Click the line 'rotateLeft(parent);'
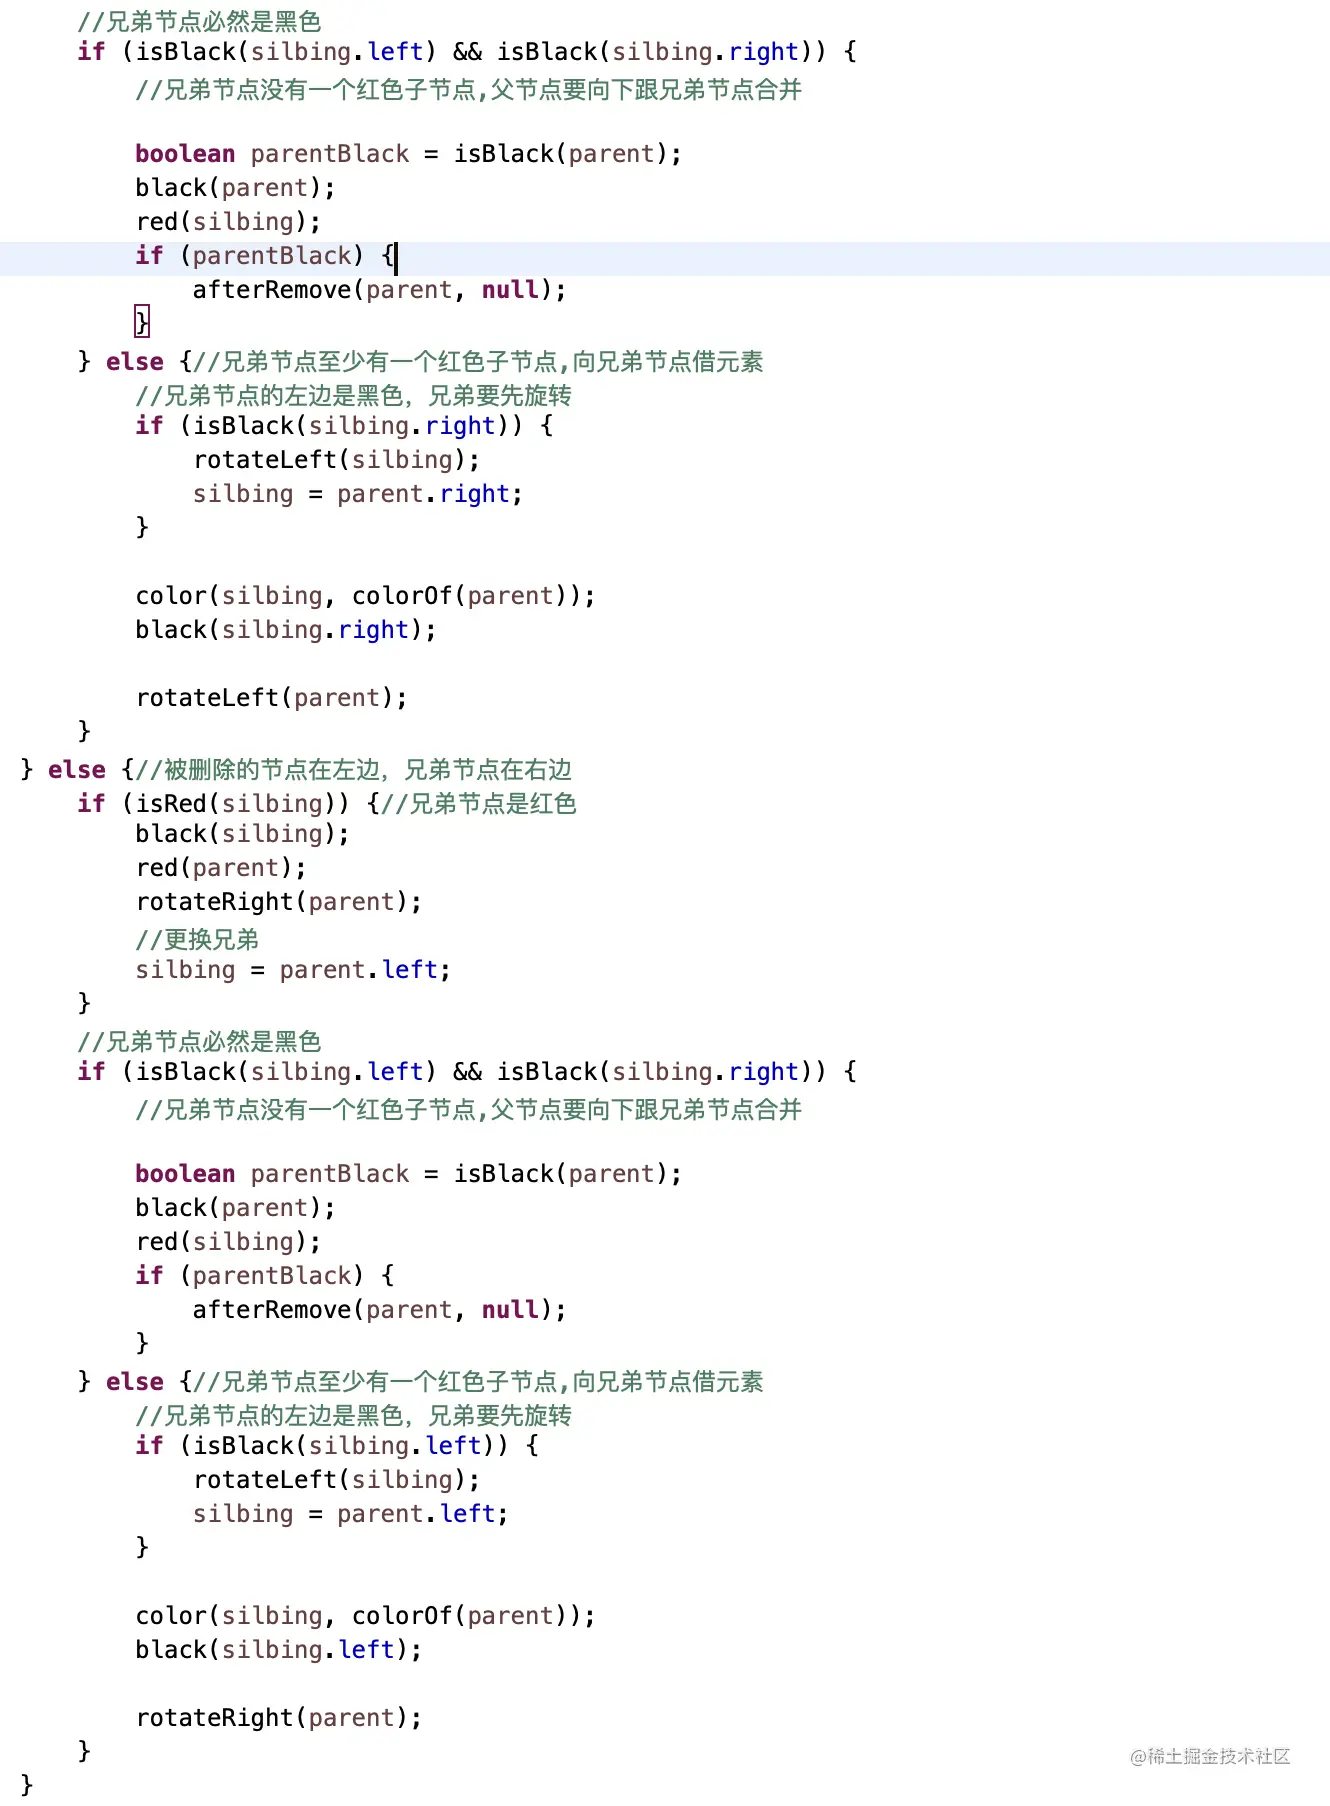1330x1806 pixels. click(x=272, y=698)
